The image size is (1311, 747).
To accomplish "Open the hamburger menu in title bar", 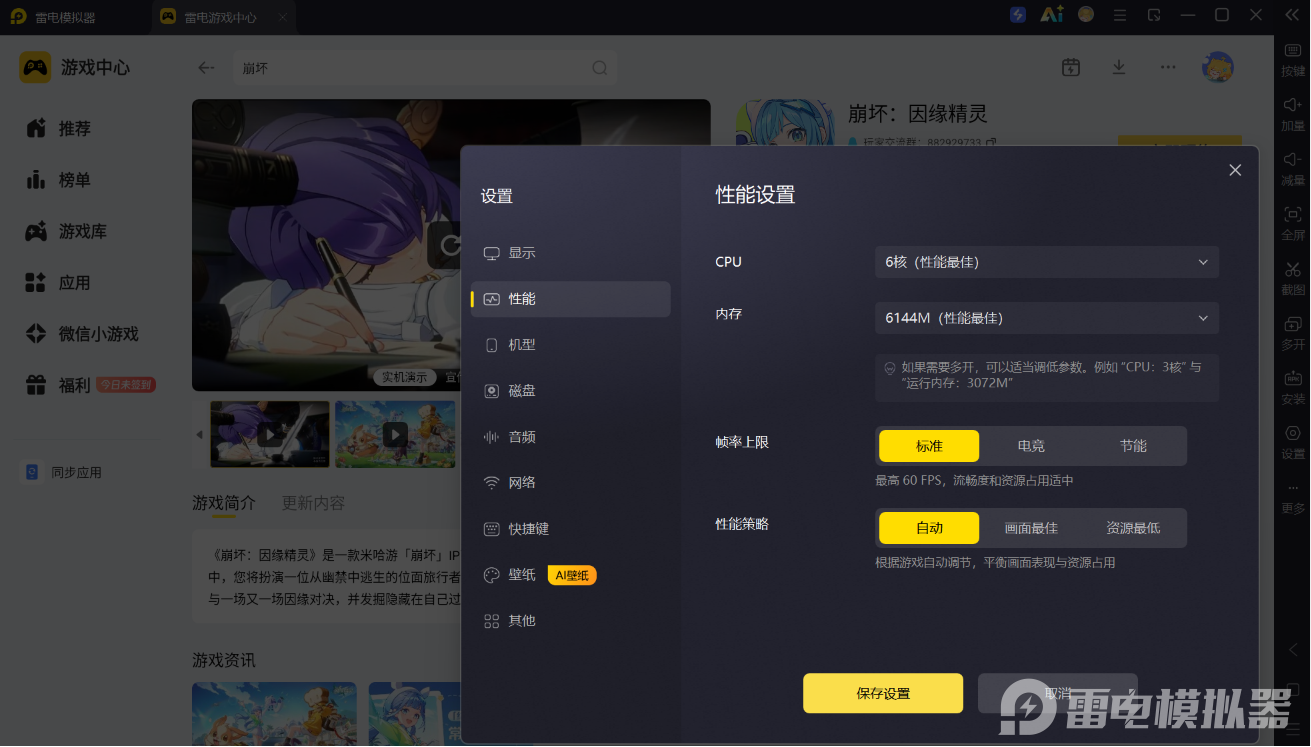I will point(1120,15).
